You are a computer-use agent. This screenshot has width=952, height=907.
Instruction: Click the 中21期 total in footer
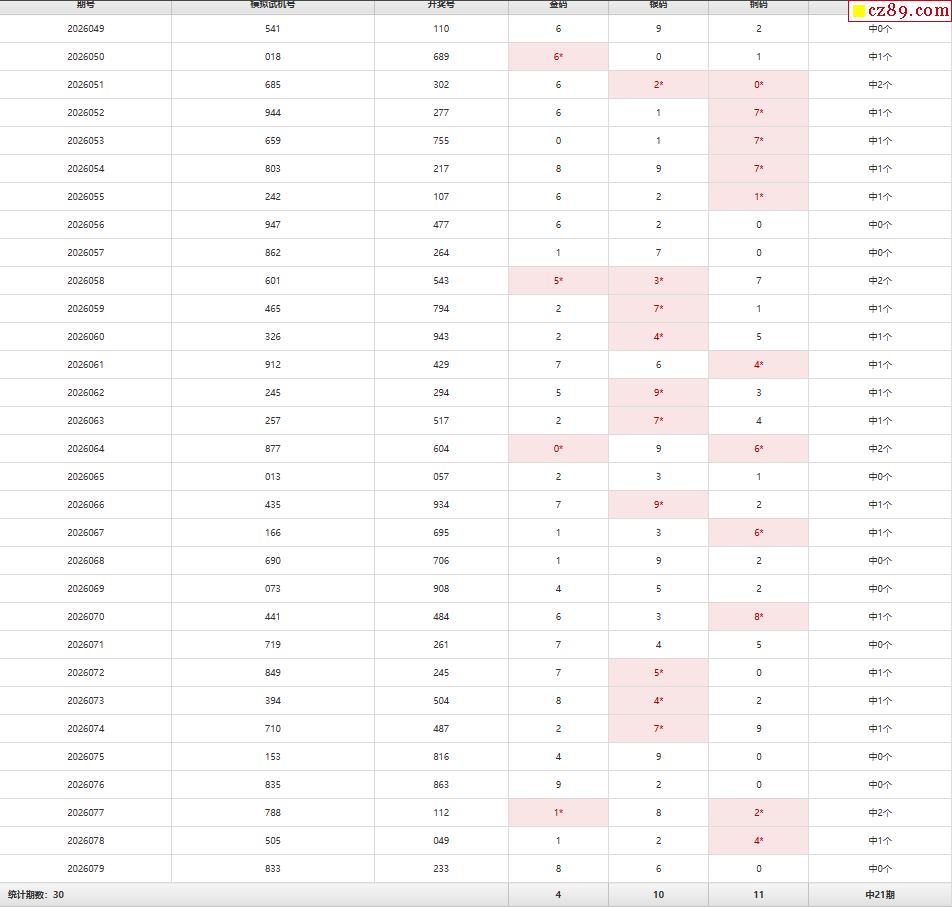pos(880,895)
